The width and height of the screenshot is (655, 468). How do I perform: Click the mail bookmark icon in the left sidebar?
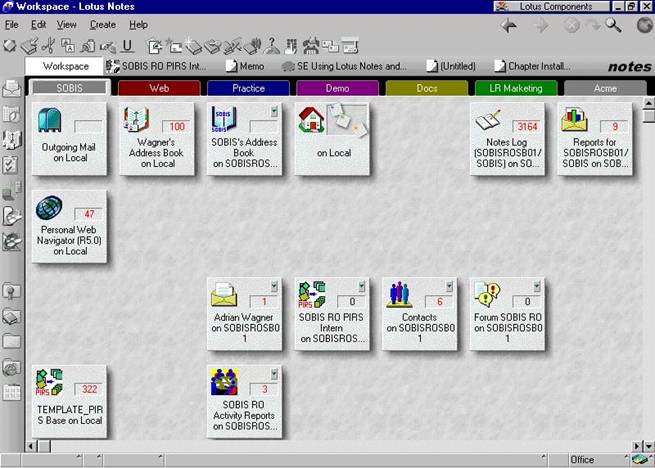[11, 89]
